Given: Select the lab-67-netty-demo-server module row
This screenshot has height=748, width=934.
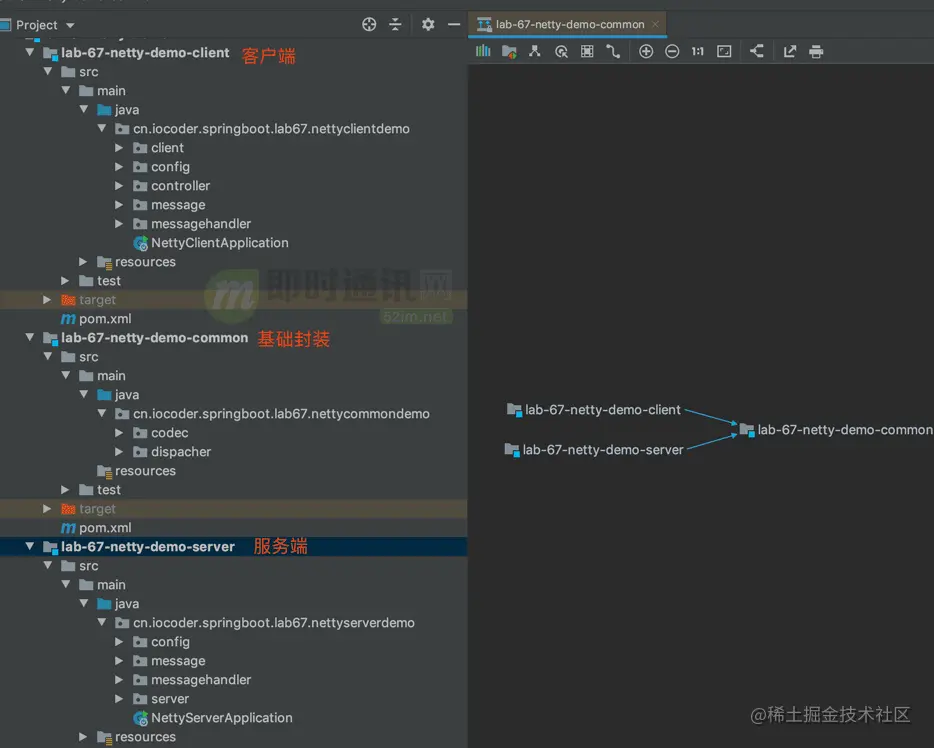Looking at the screenshot, I should (234, 546).
